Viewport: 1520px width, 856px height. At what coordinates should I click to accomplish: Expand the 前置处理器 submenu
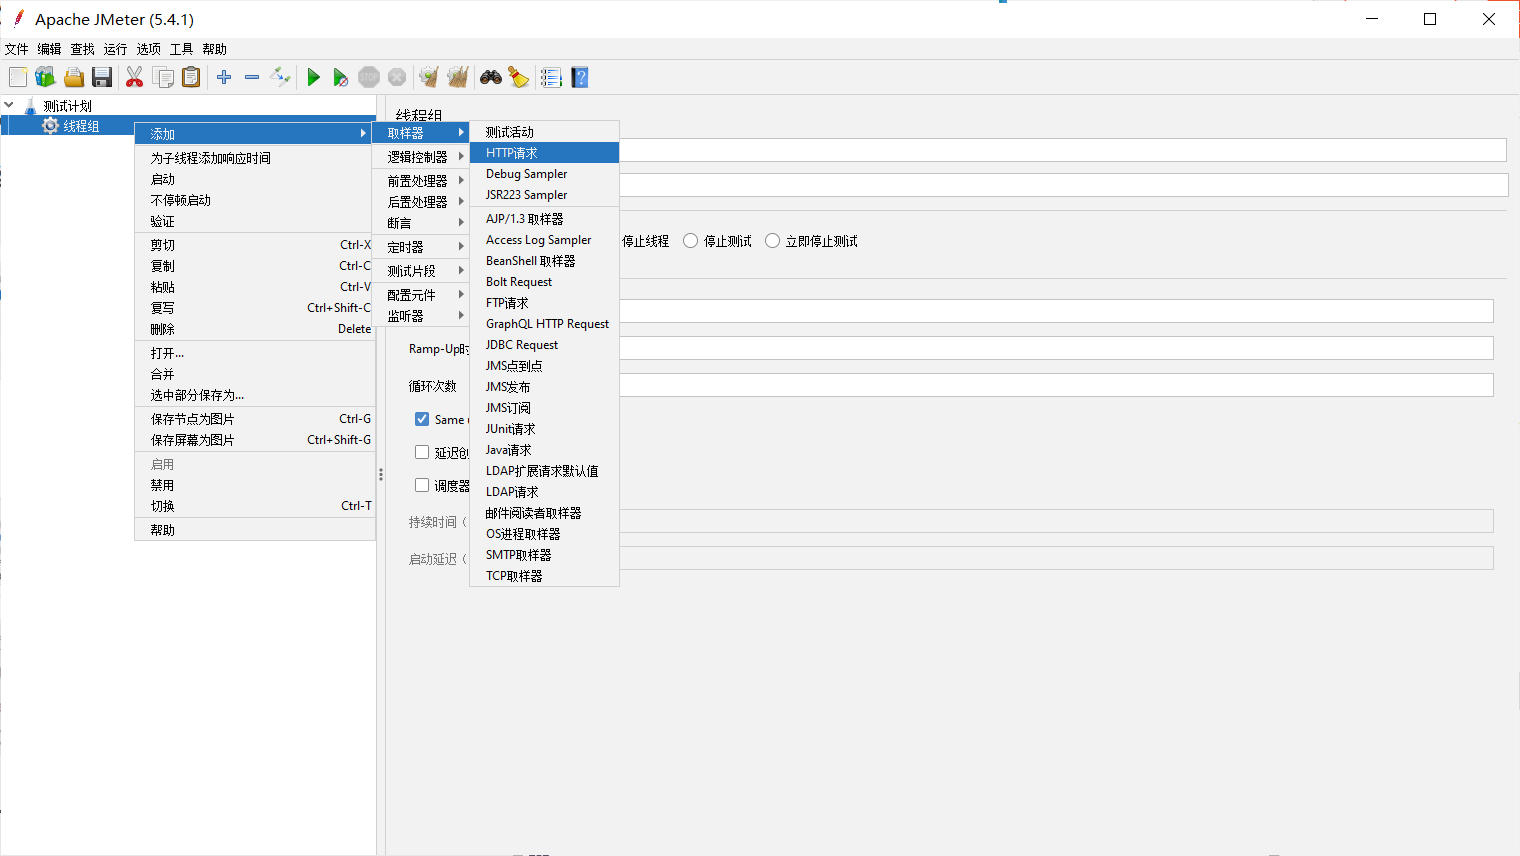pos(421,181)
